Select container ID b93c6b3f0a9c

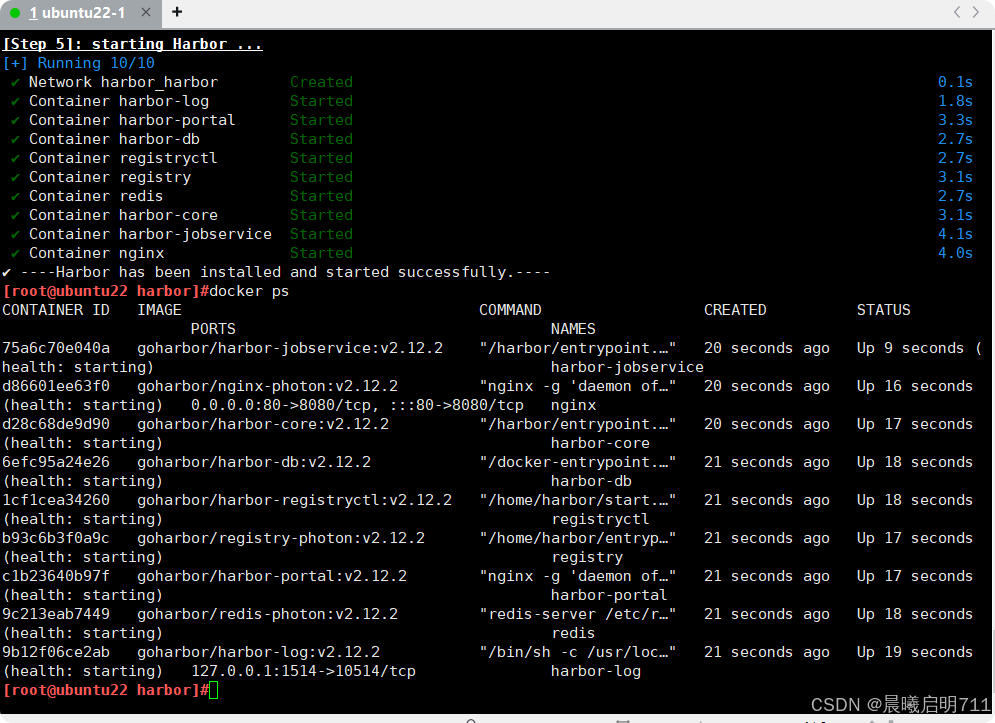point(56,538)
